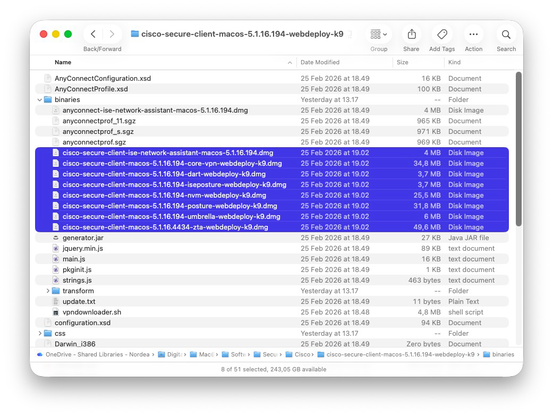This screenshot has width=553, height=416.
Task: Sort by the Name column header
Action: point(63,62)
